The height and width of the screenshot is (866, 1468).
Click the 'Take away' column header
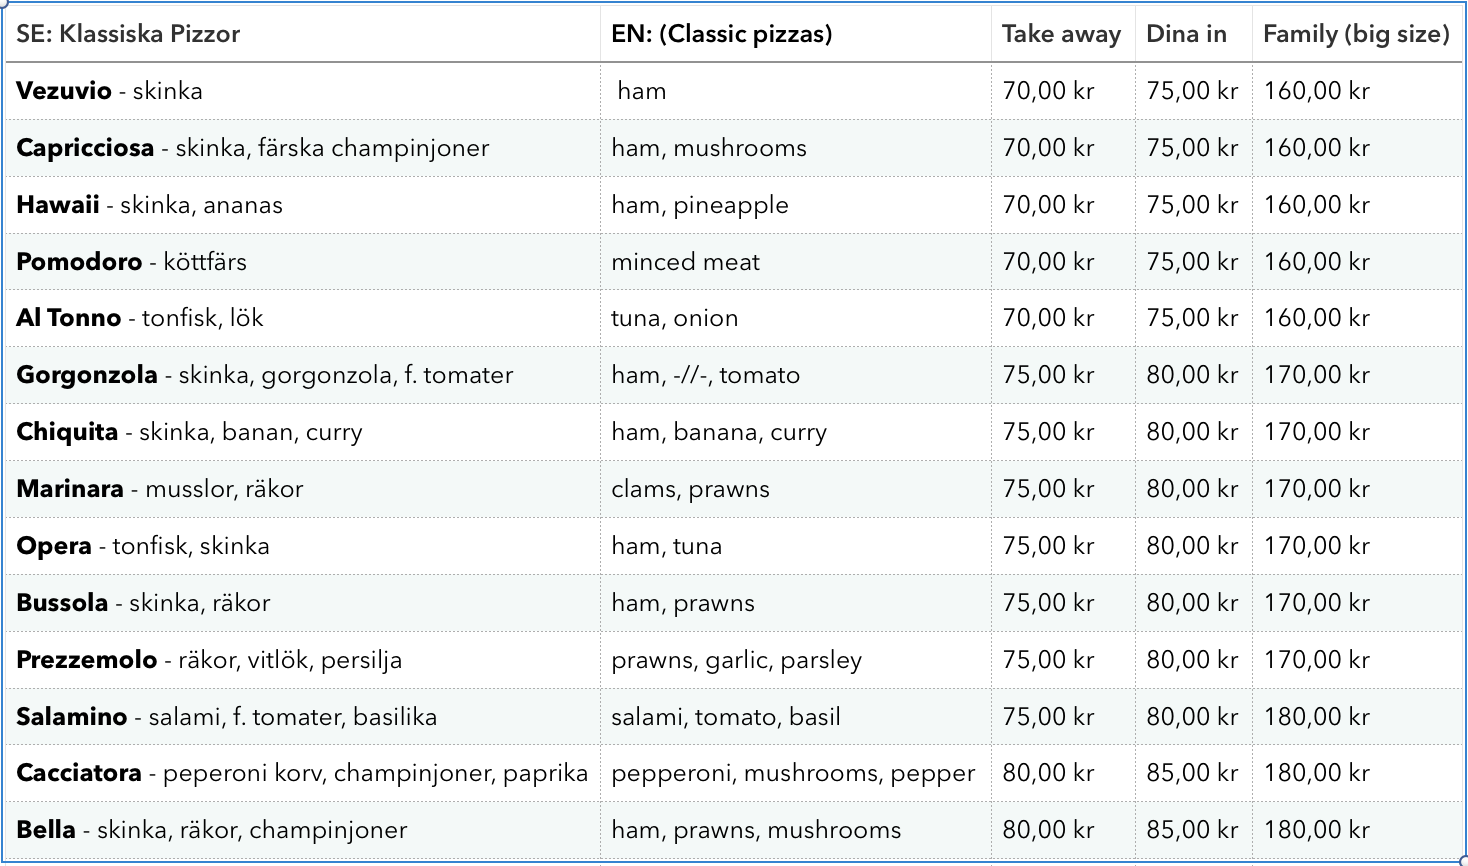click(x=1061, y=34)
